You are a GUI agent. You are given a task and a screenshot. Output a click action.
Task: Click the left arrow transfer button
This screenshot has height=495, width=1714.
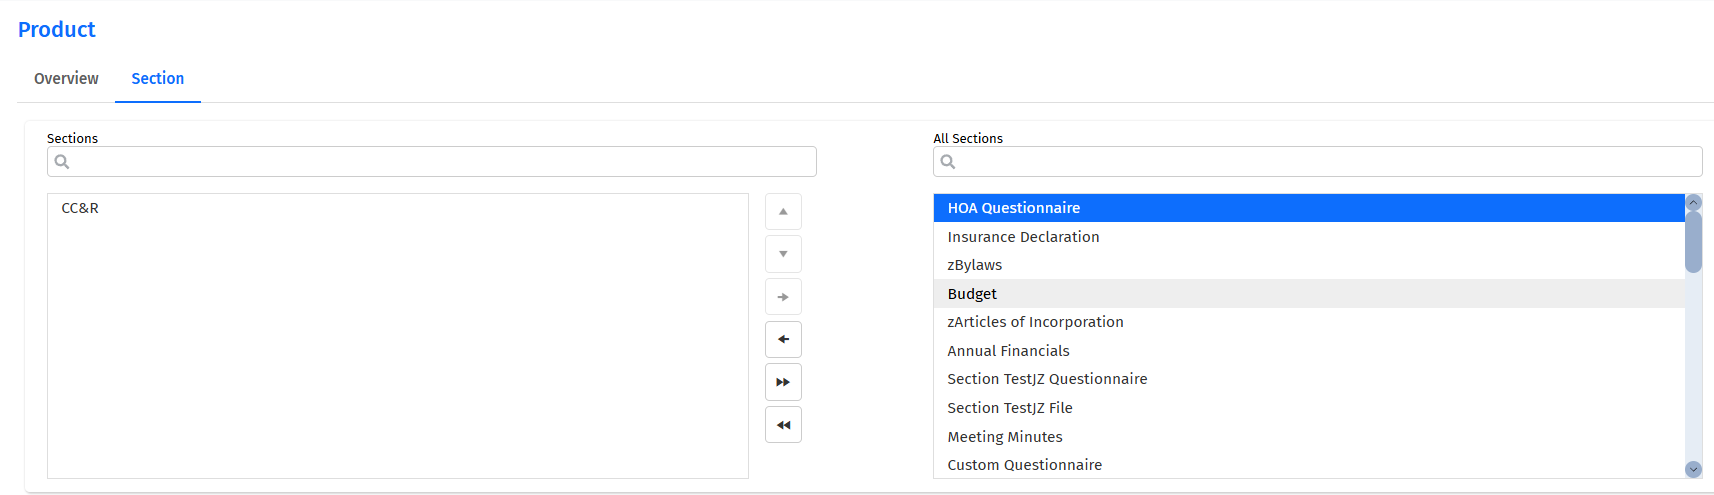pyautogui.click(x=783, y=340)
